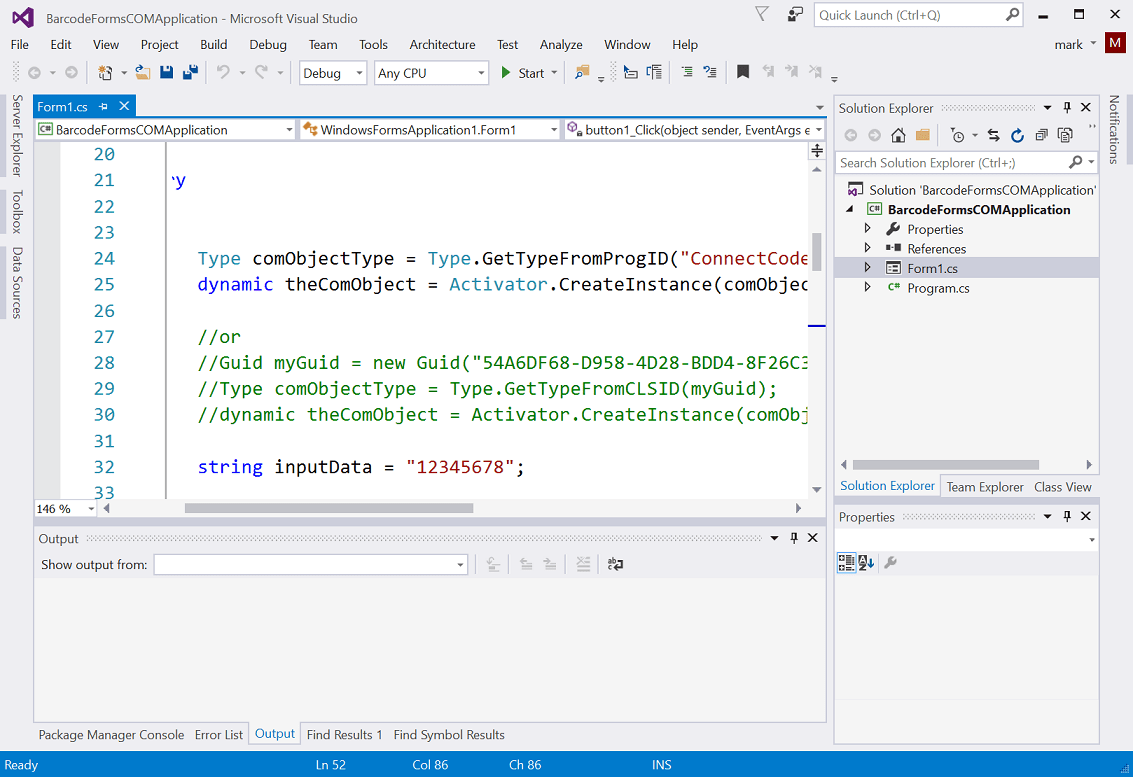Expand the Program.cs tree node

click(868, 287)
